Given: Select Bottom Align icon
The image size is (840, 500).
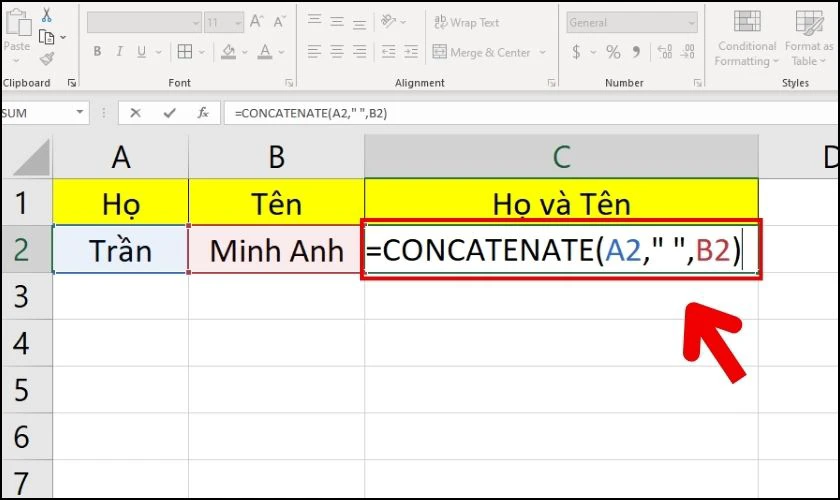Looking at the screenshot, I should (x=359, y=23).
